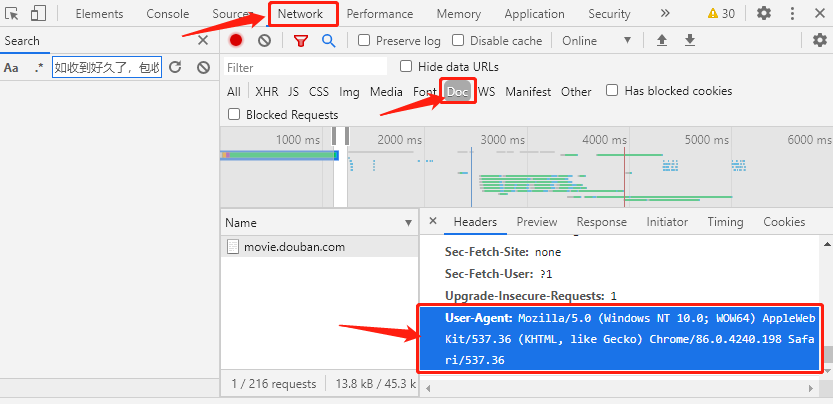Open the three-dot customize DevTools menu
Viewport: 833px width, 404px height.
pos(792,13)
